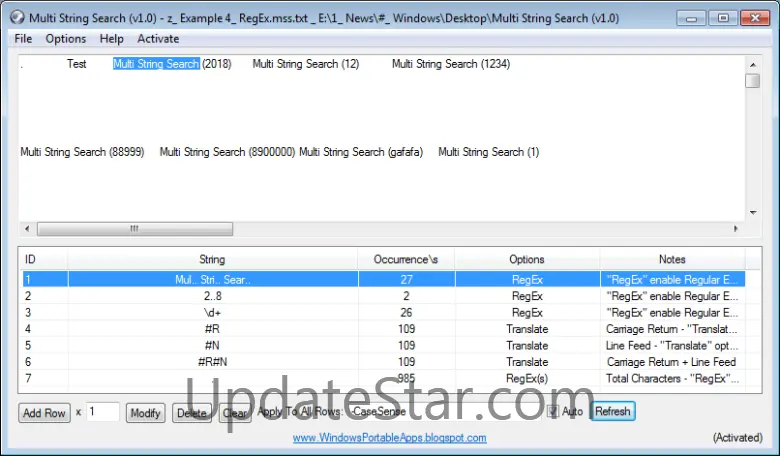Image resolution: width=780 pixels, height=456 pixels.
Task: Click 'Multi String Search (1234)' in the text area
Action: click(x=451, y=64)
